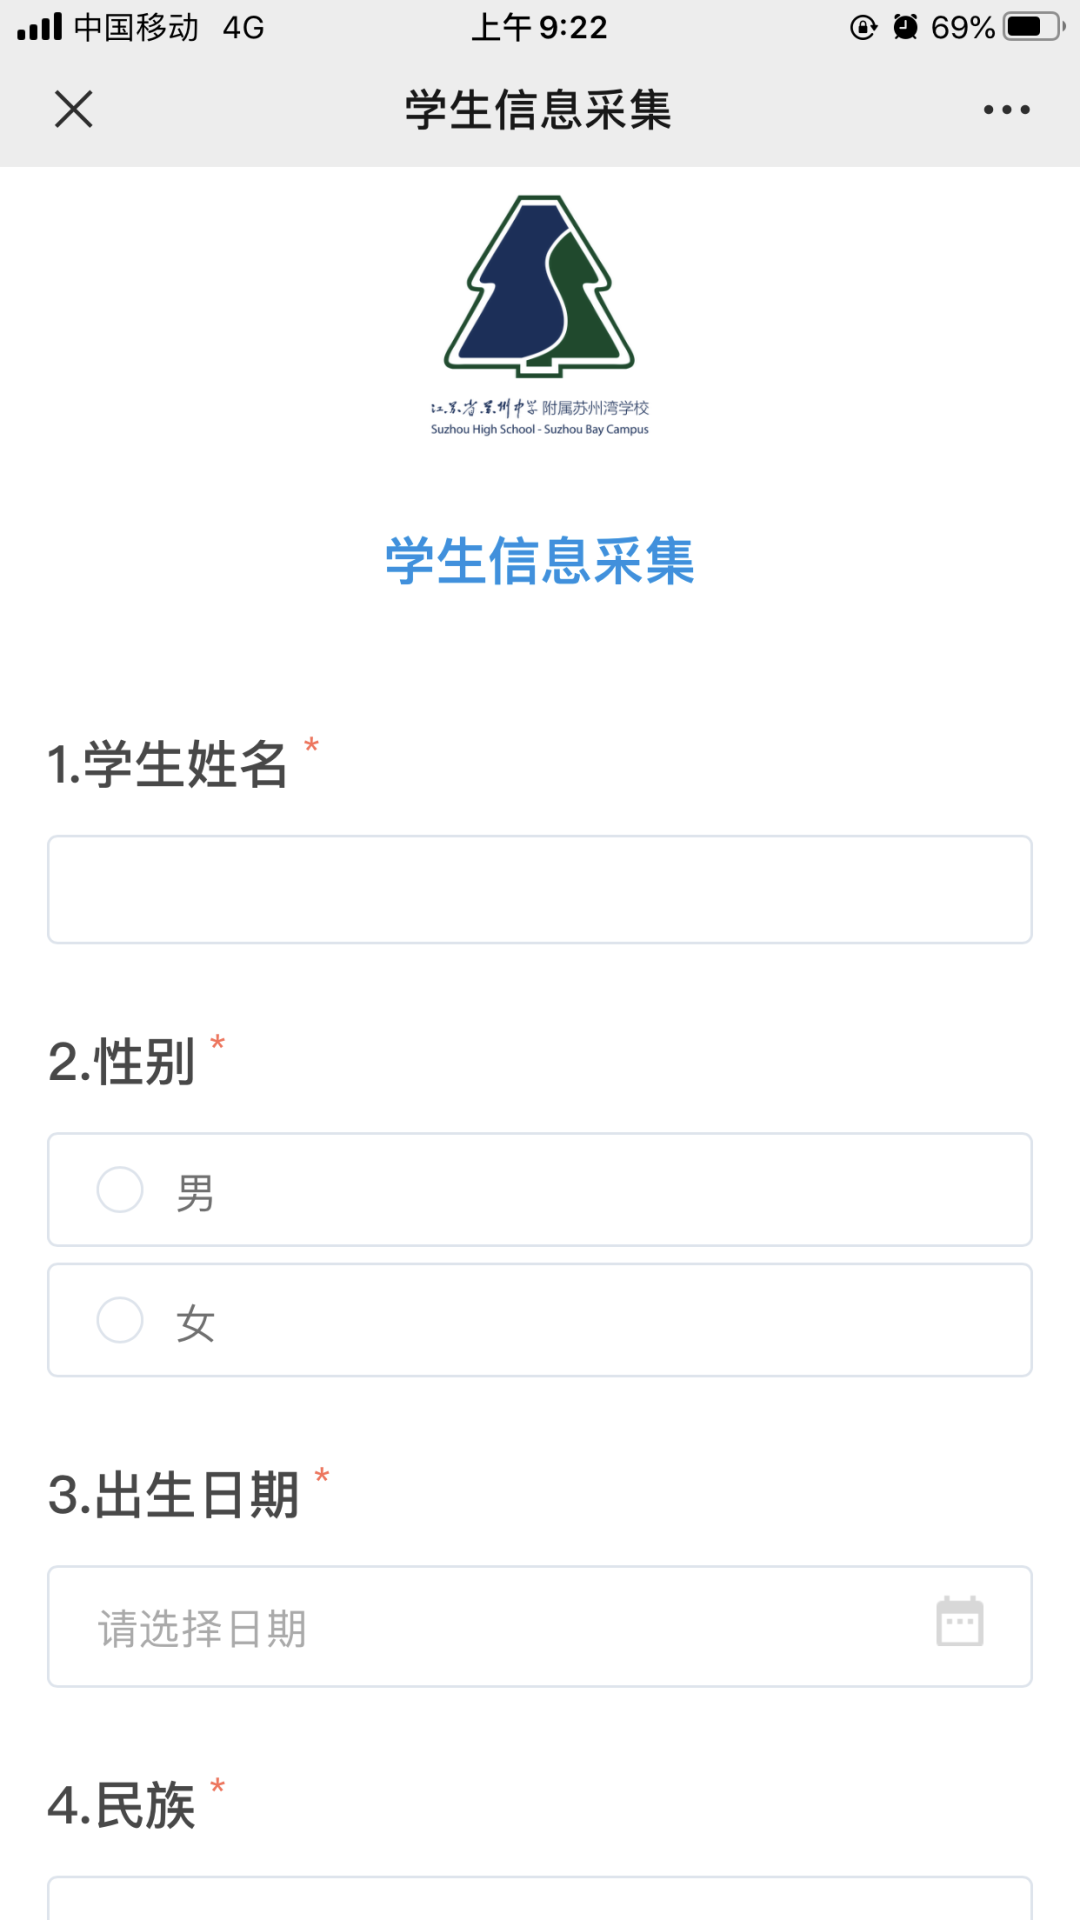Open the three-dot more options menu

point(1005,109)
